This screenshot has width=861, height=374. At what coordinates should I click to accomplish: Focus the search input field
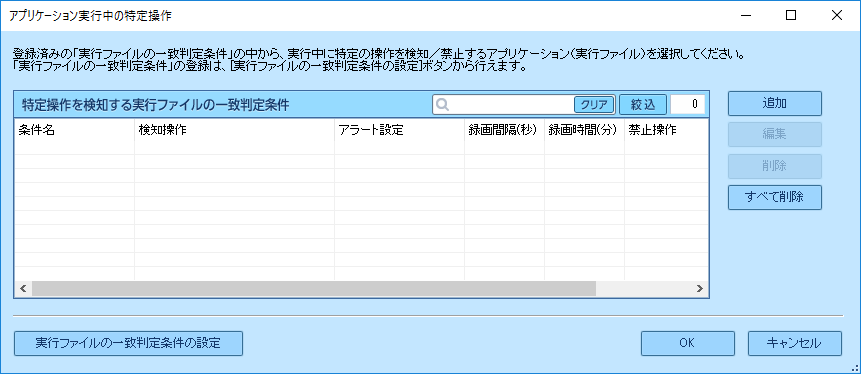point(512,104)
